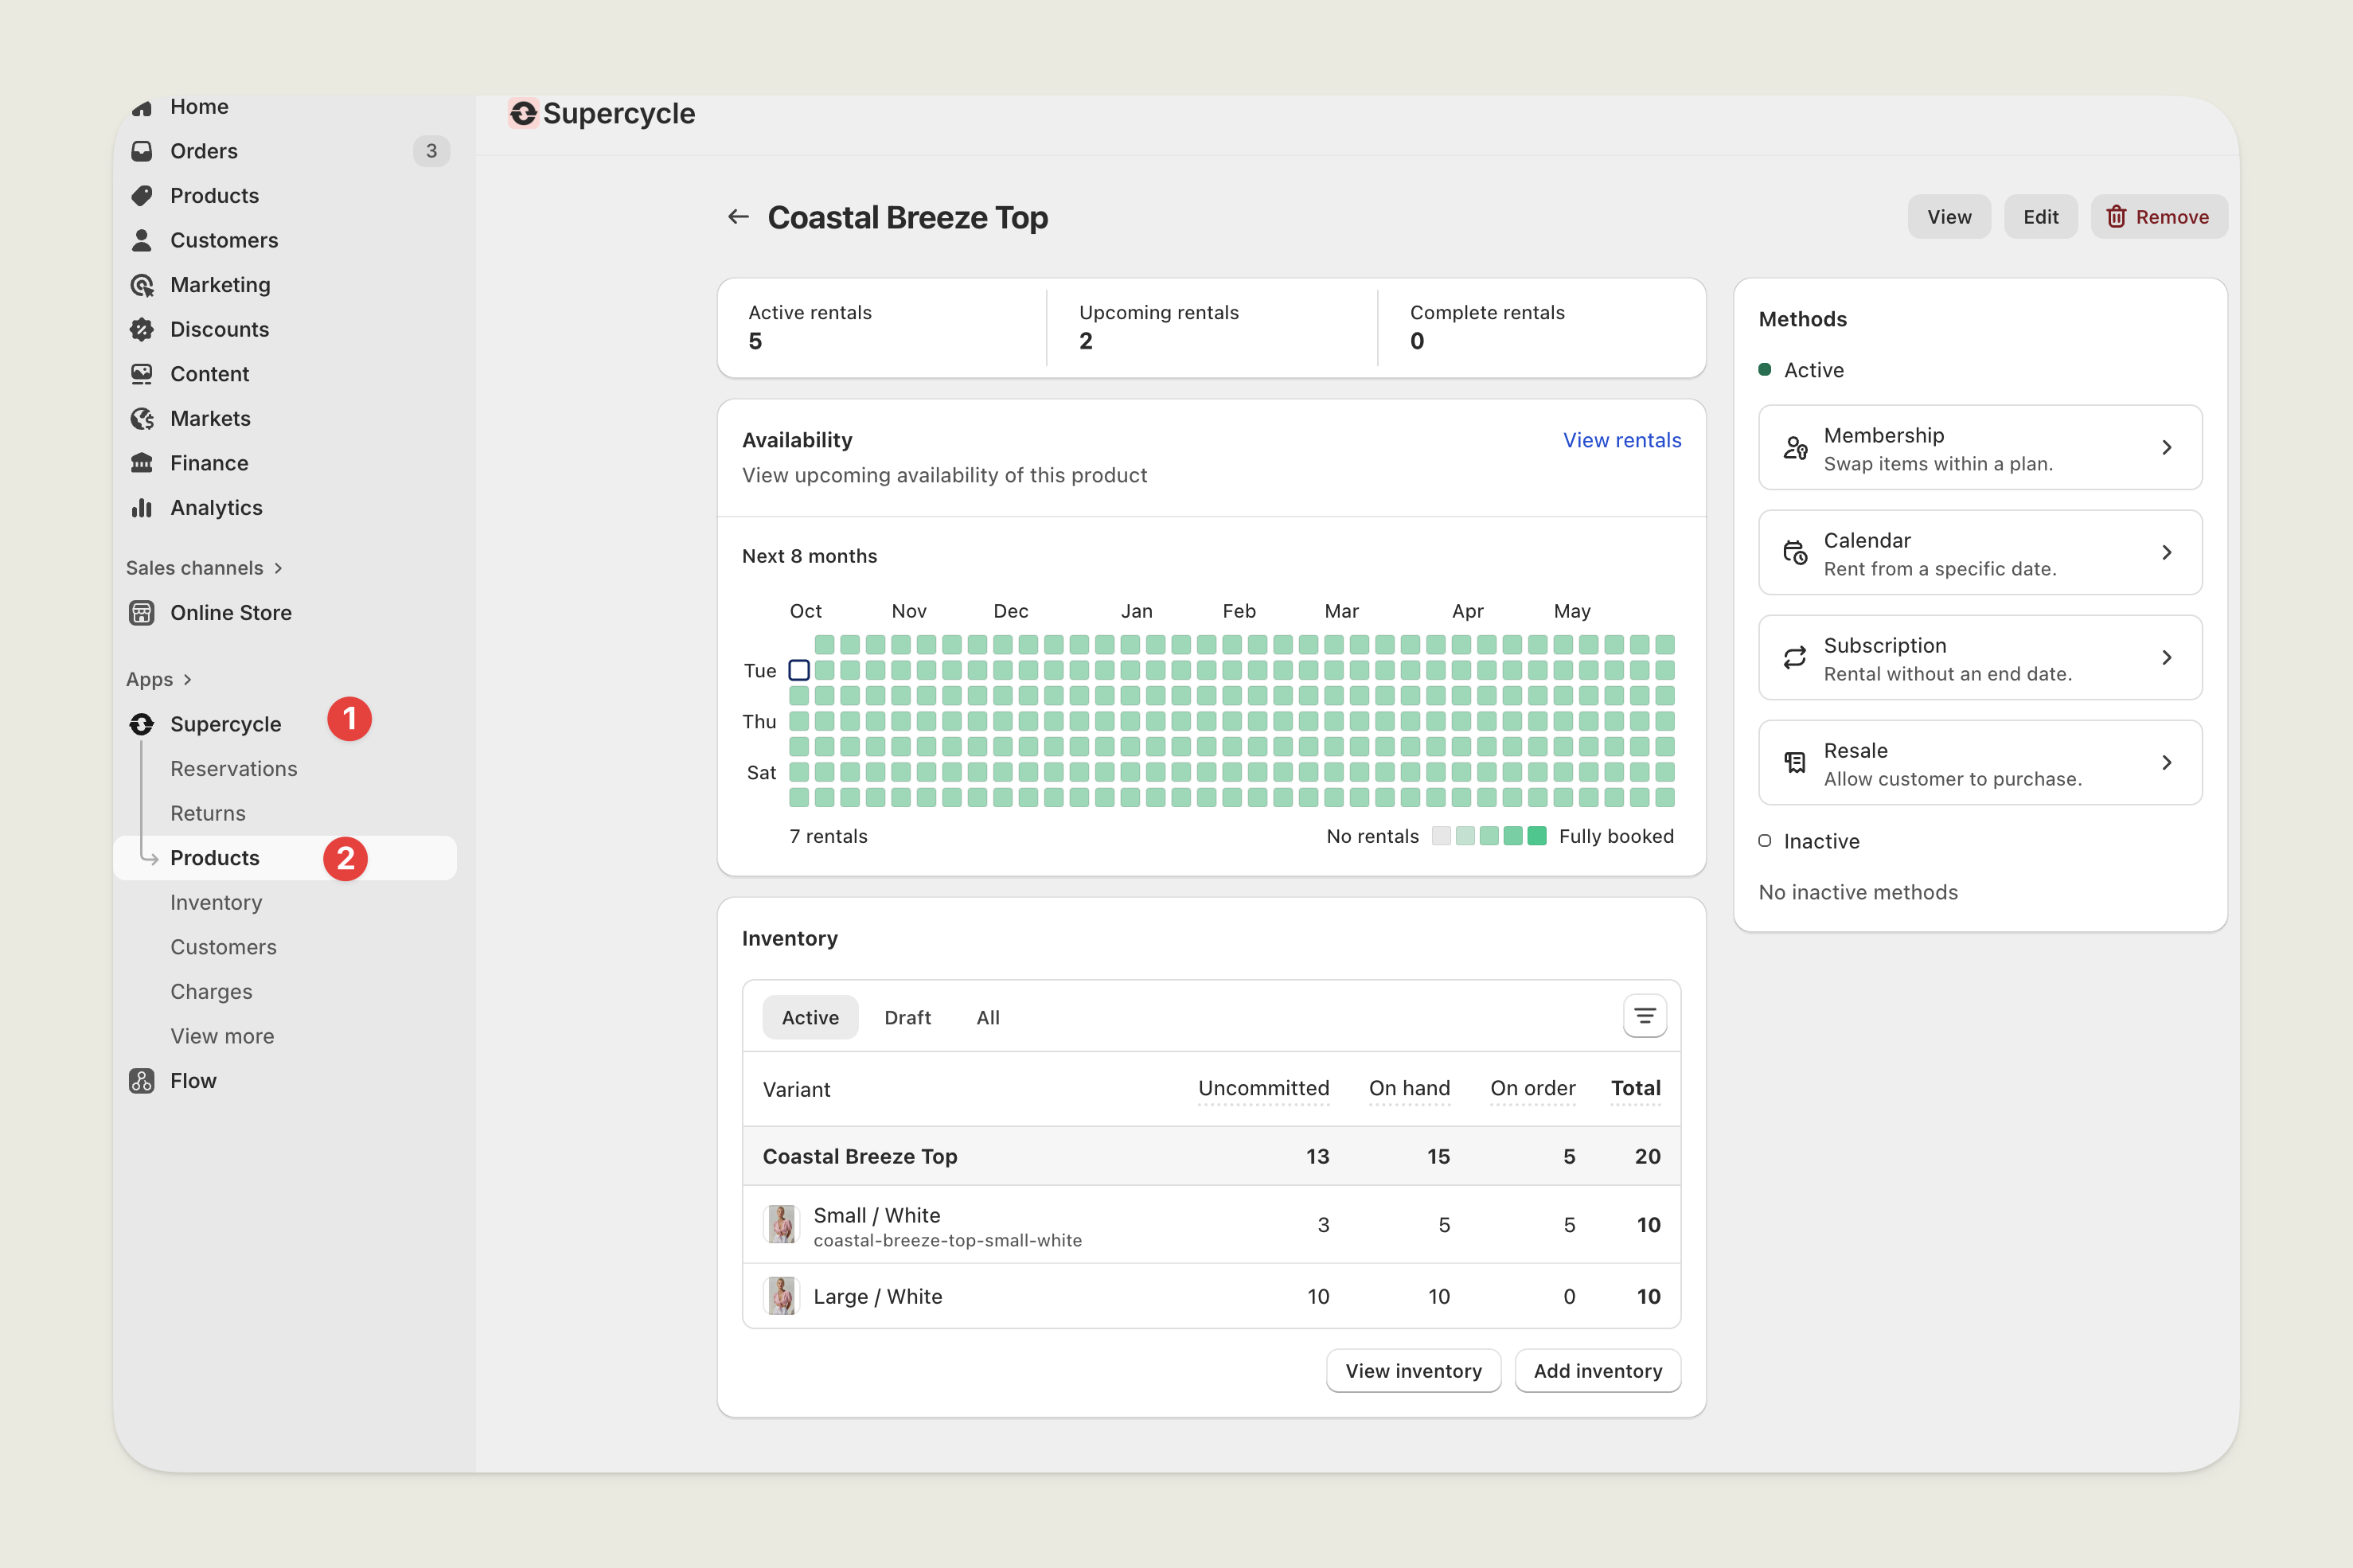The width and height of the screenshot is (2353, 1568).
Task: Click the Add inventory button
Action: 1597,1371
